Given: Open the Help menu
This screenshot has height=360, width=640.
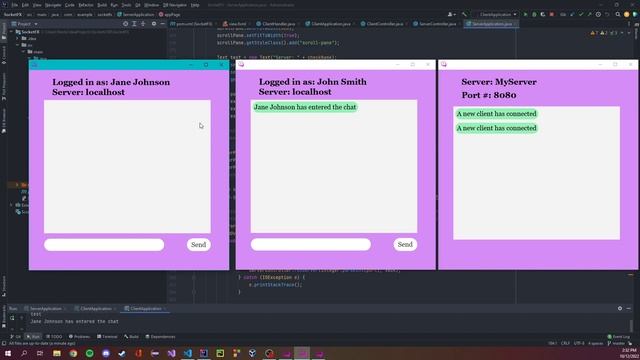Looking at the screenshot, I should pos(195,5).
